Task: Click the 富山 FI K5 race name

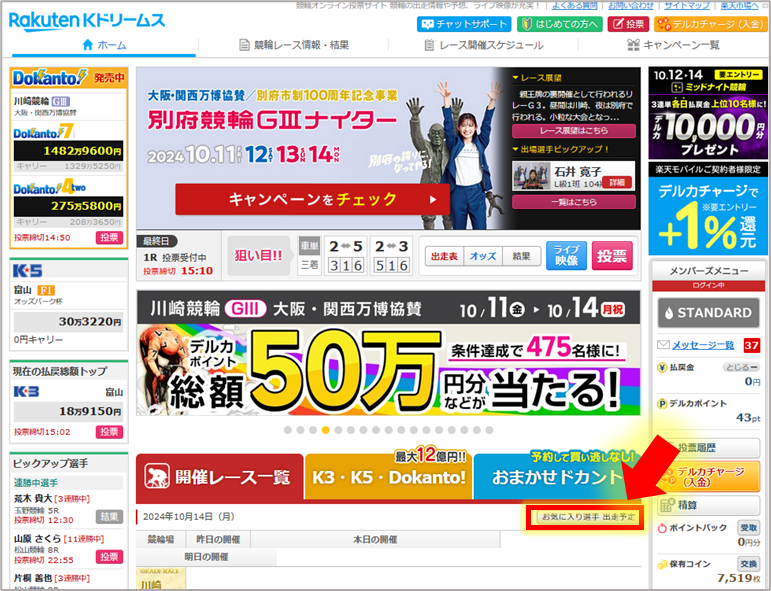Action: [x=34, y=290]
